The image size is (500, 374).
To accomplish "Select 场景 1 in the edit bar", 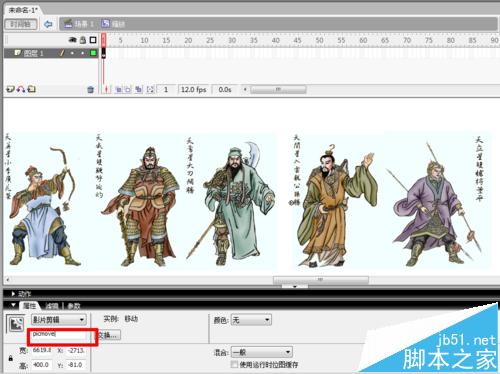I will 80,24.
